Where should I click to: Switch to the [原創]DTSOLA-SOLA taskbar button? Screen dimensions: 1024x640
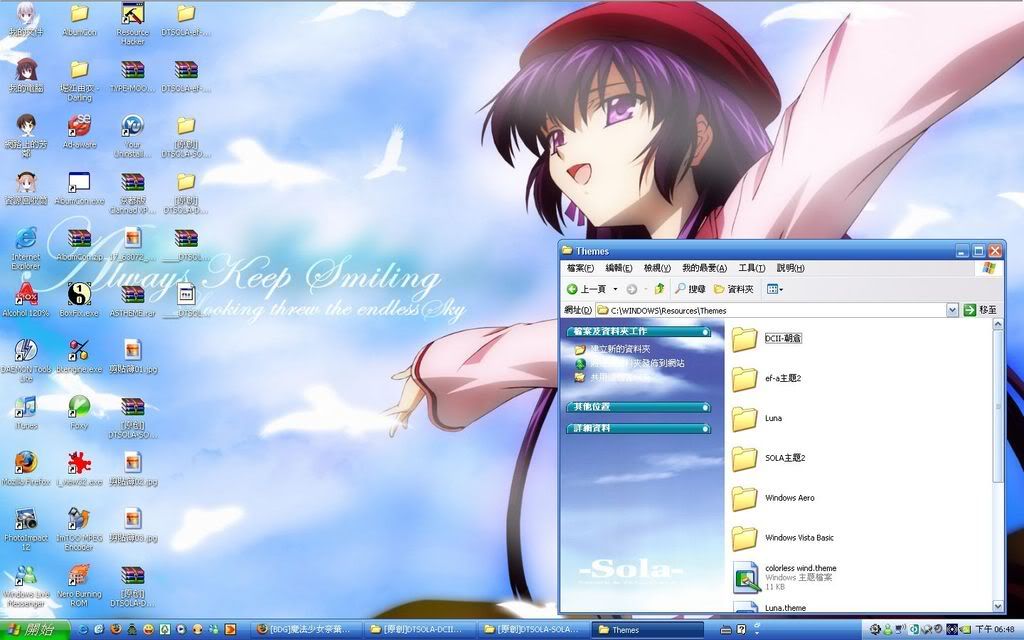pos(534,630)
